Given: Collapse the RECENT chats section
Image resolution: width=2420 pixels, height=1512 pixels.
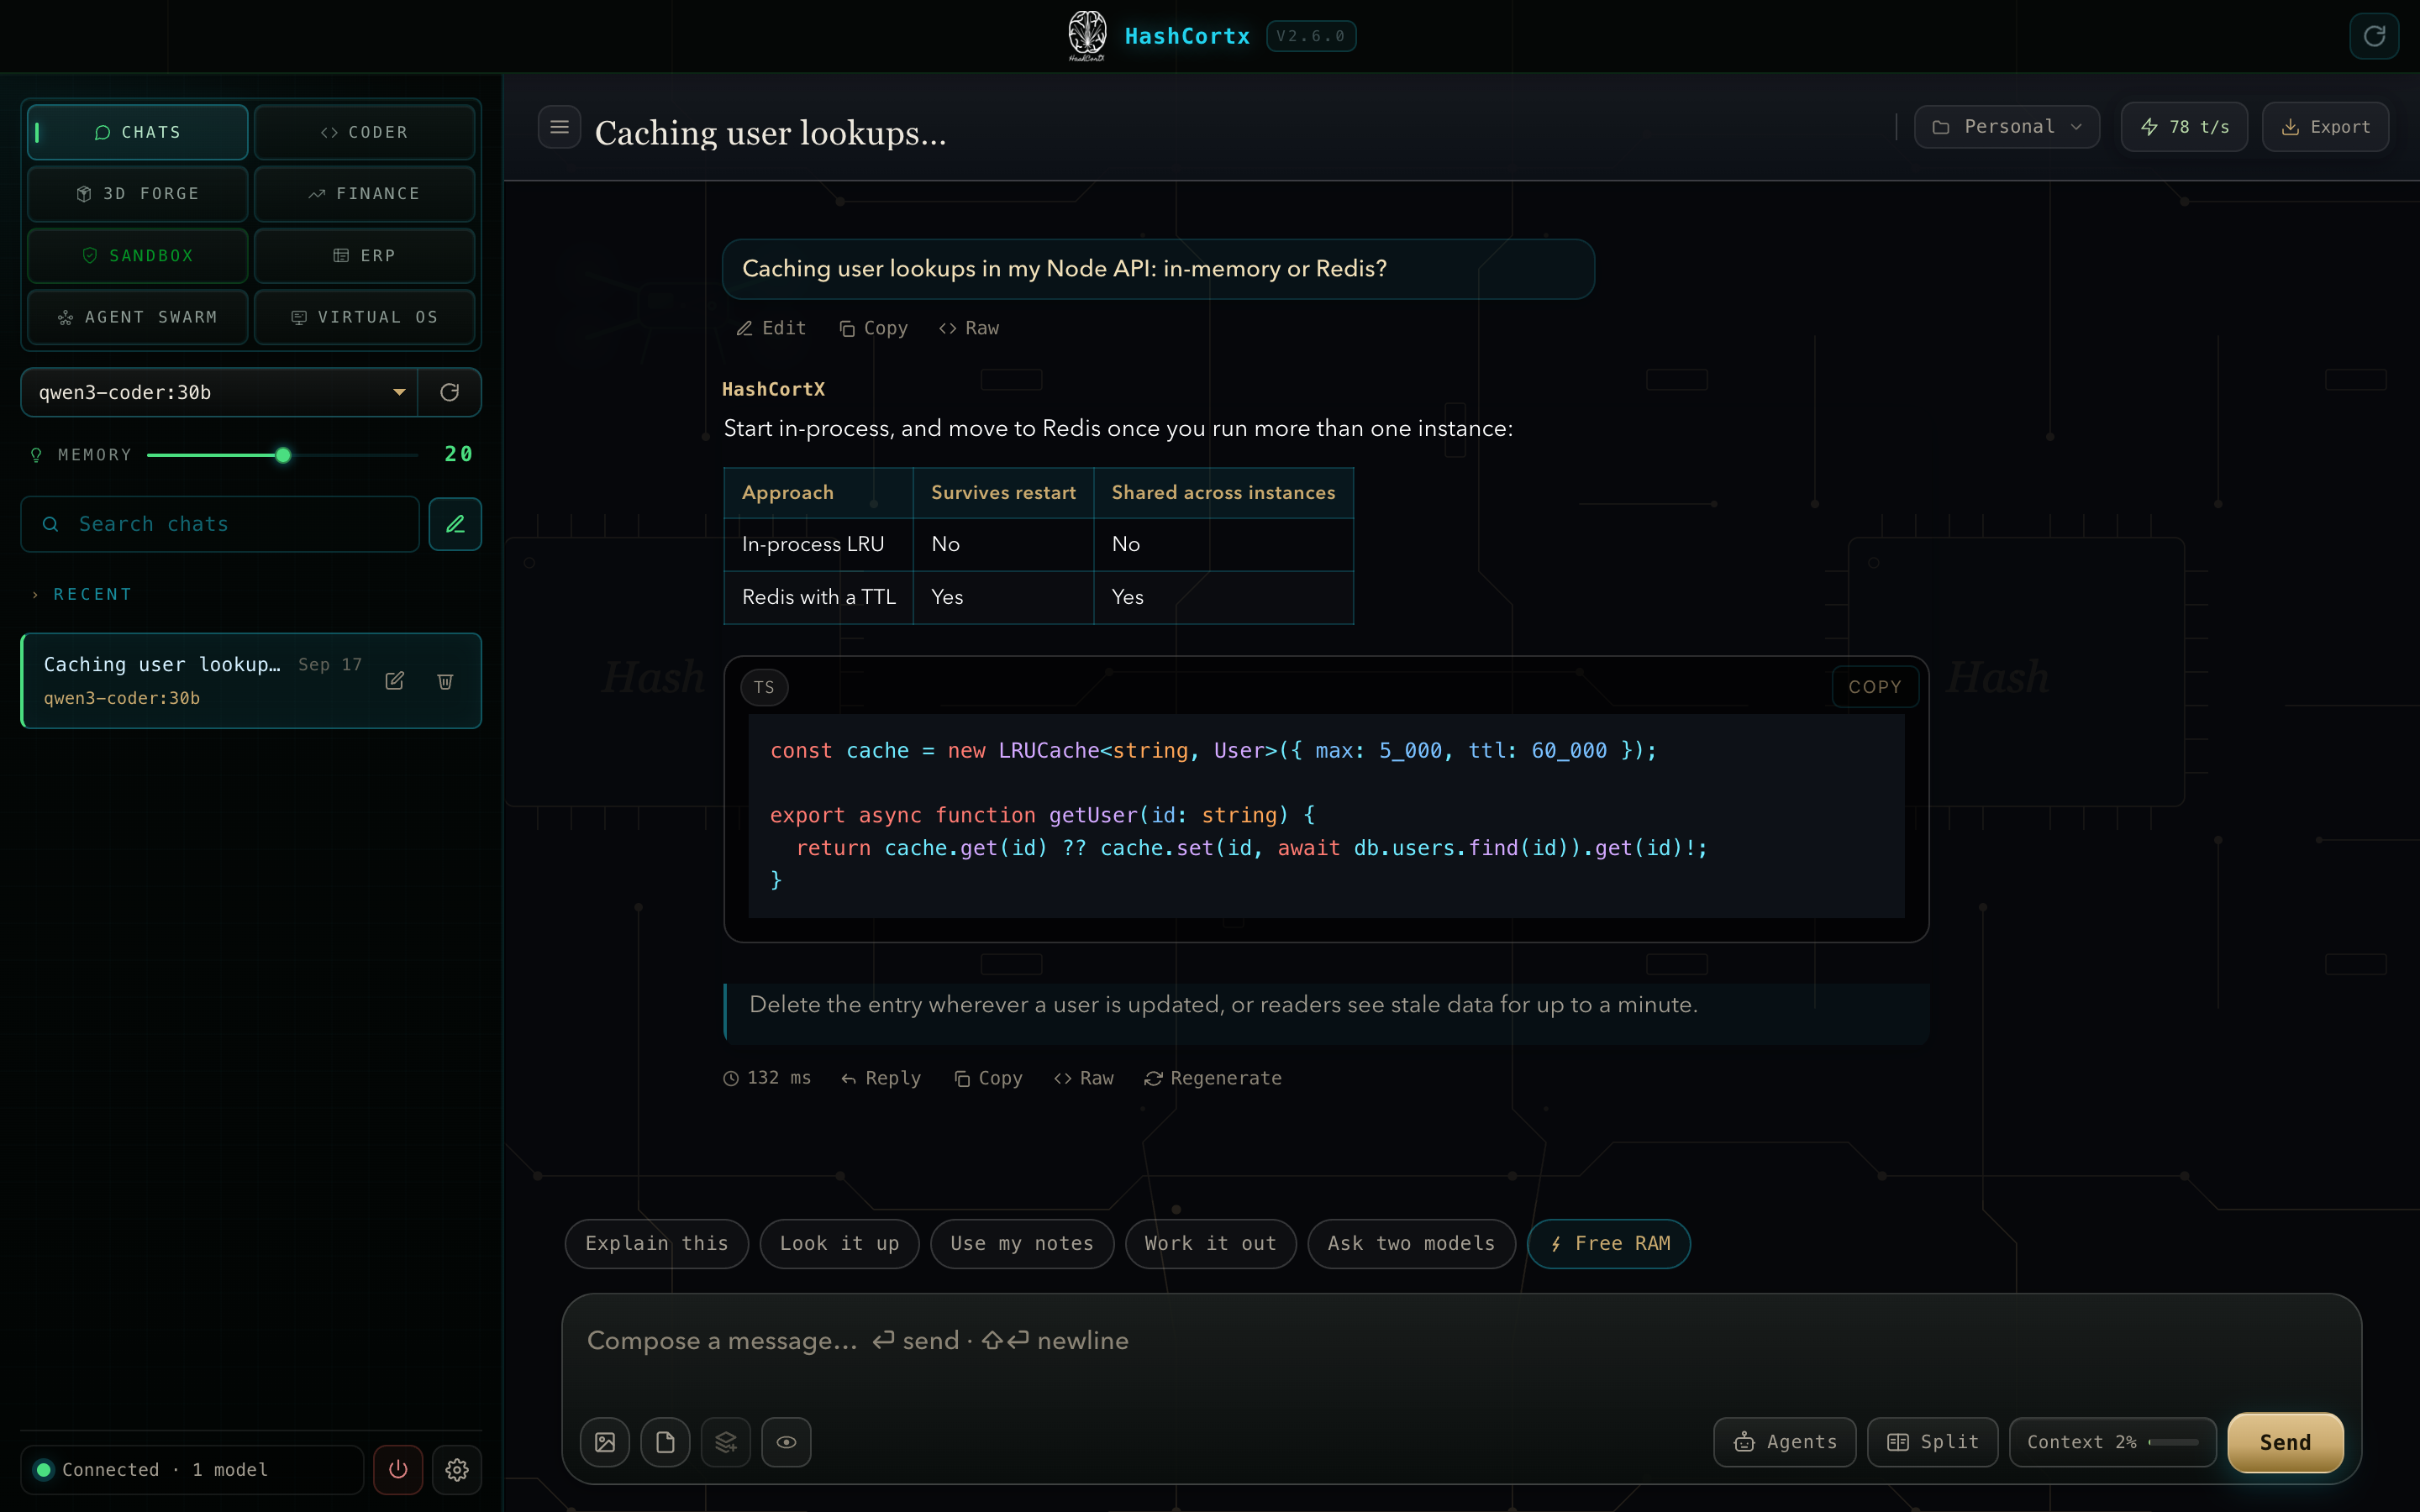Looking at the screenshot, I should point(82,594).
